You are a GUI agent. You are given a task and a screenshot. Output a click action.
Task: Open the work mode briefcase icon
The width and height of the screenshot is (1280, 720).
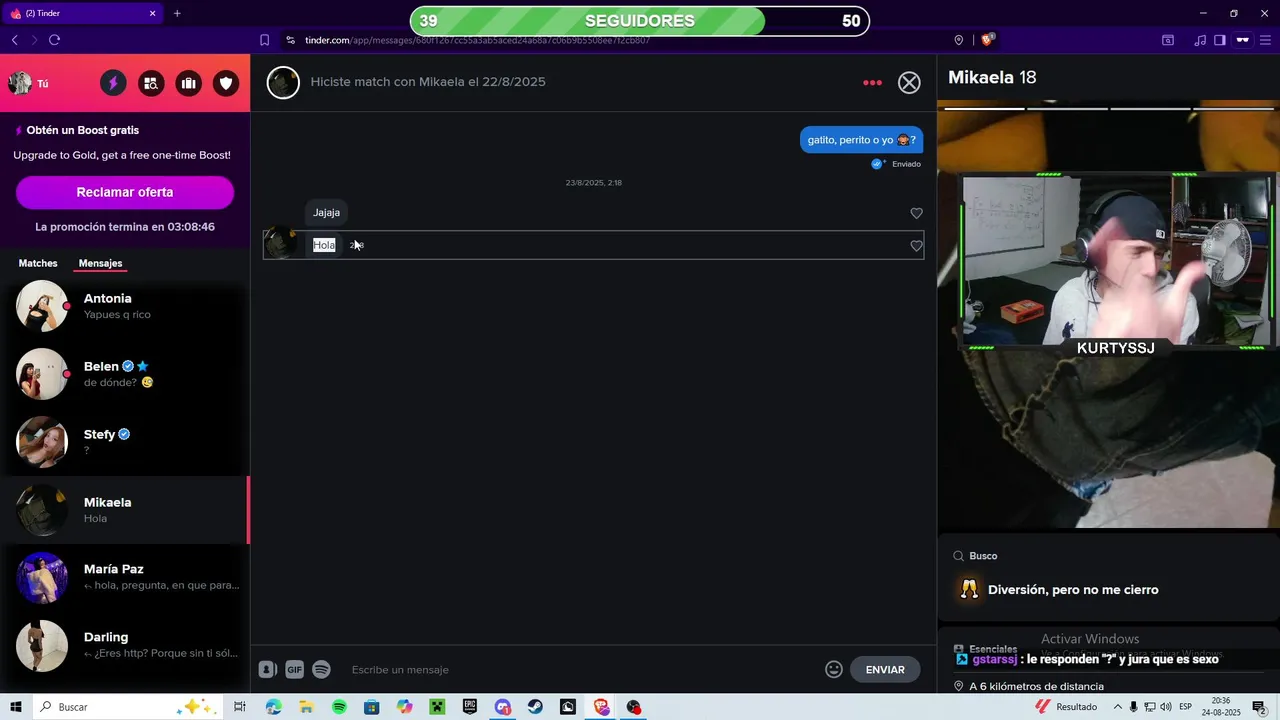(x=189, y=84)
